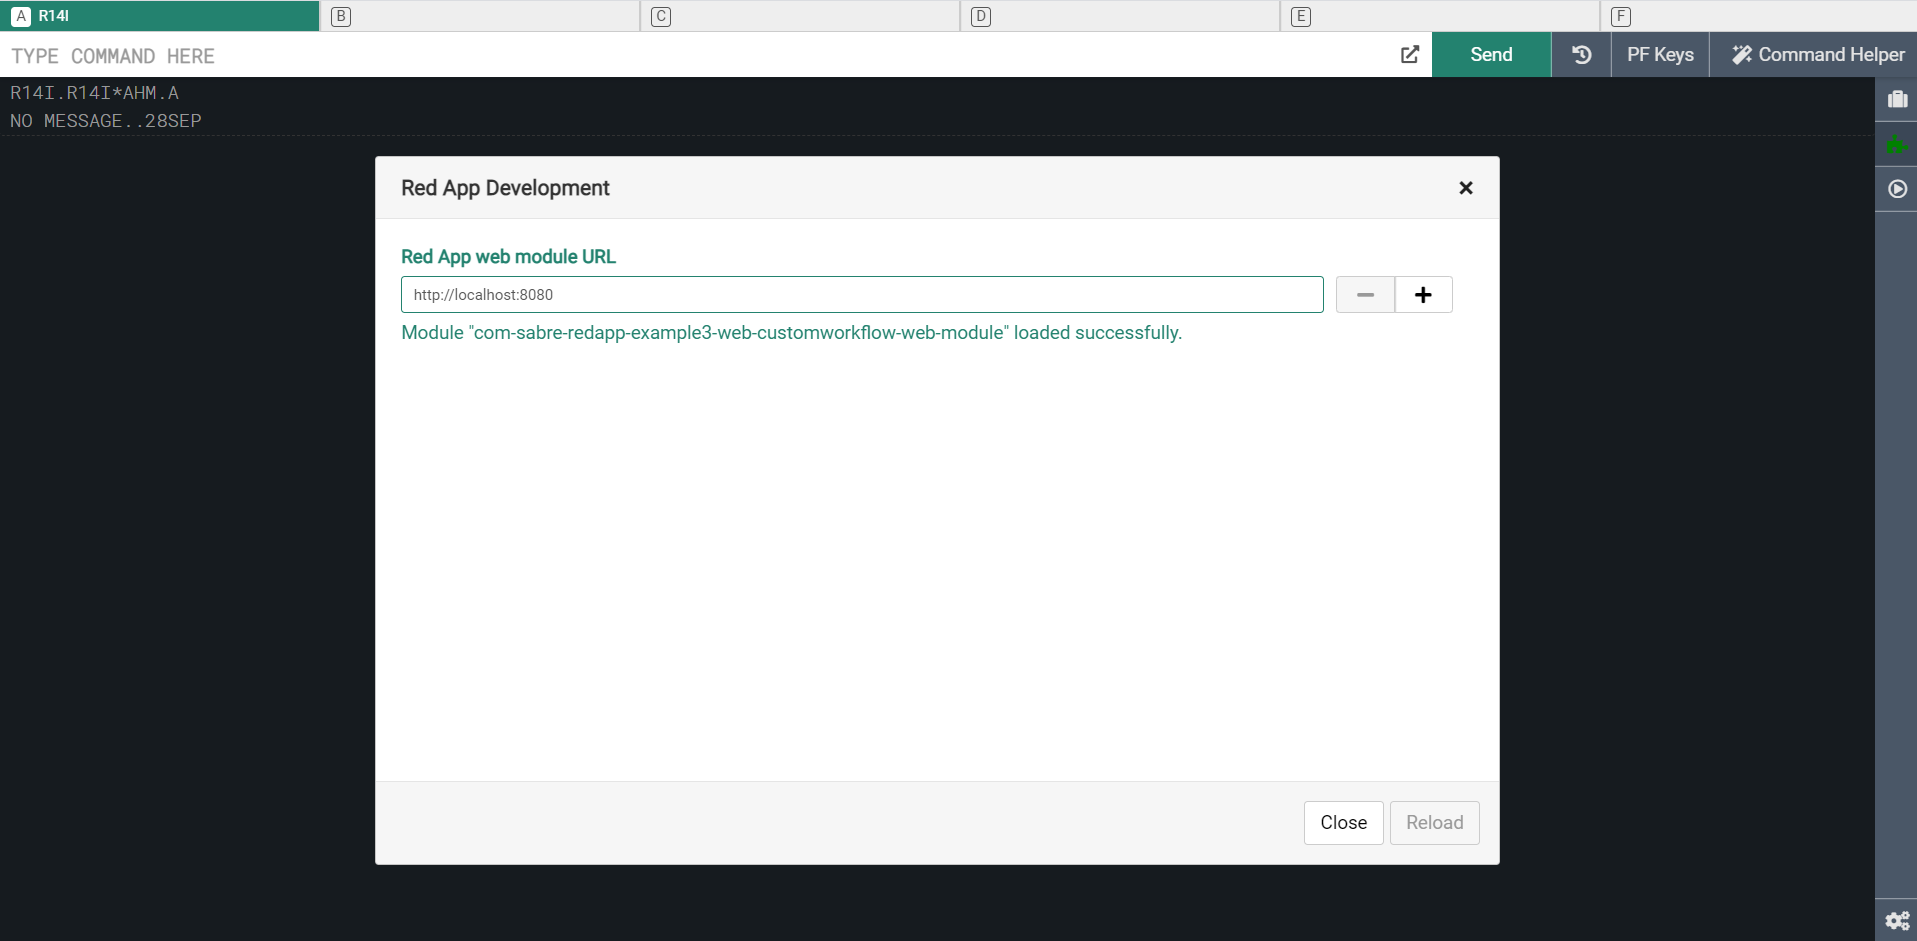Click the 'Red App web module URL' label
Image resolution: width=1917 pixels, height=941 pixels.
click(508, 257)
